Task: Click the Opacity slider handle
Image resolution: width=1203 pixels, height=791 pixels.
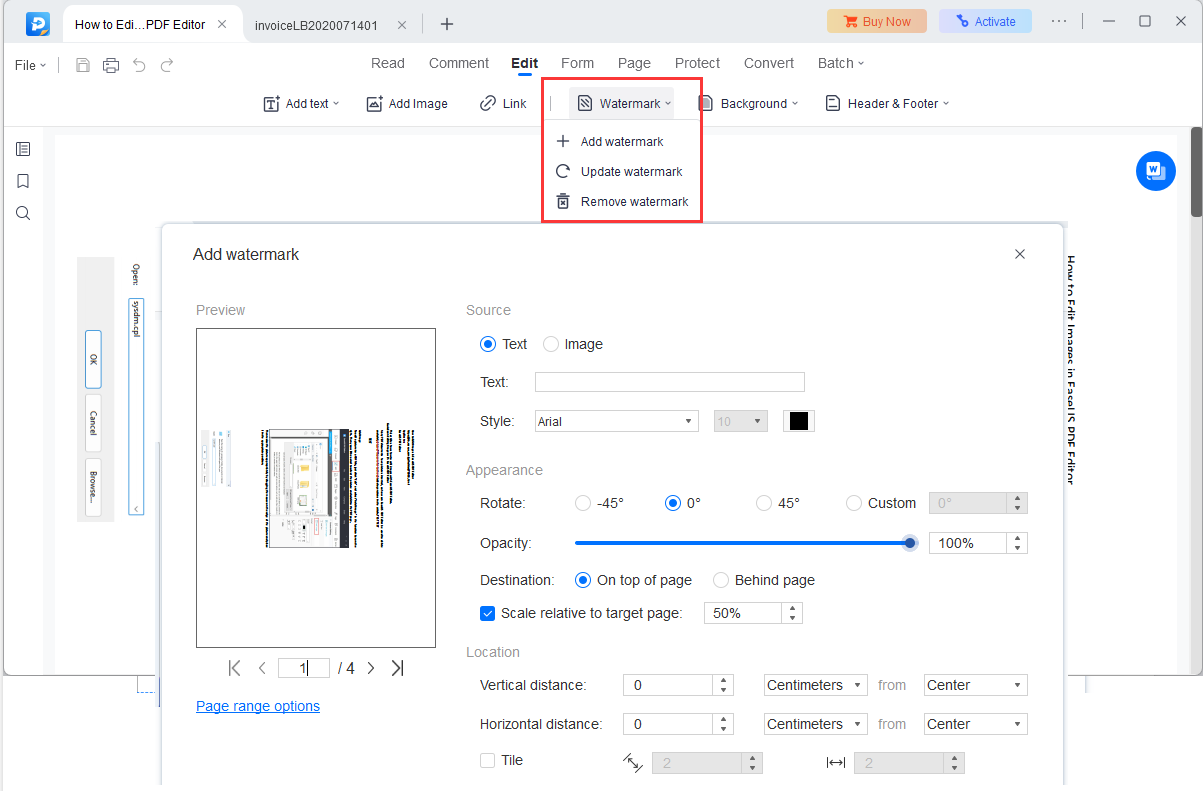Action: coord(910,543)
